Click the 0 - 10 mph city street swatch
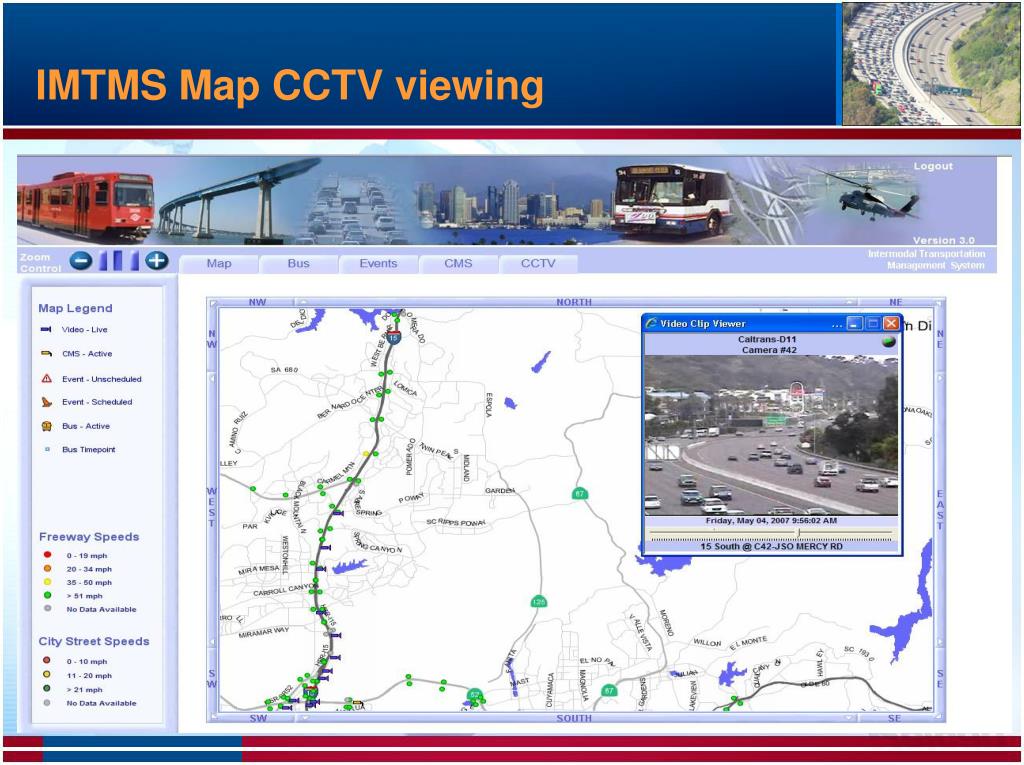The height and width of the screenshot is (765, 1024). pos(46,660)
